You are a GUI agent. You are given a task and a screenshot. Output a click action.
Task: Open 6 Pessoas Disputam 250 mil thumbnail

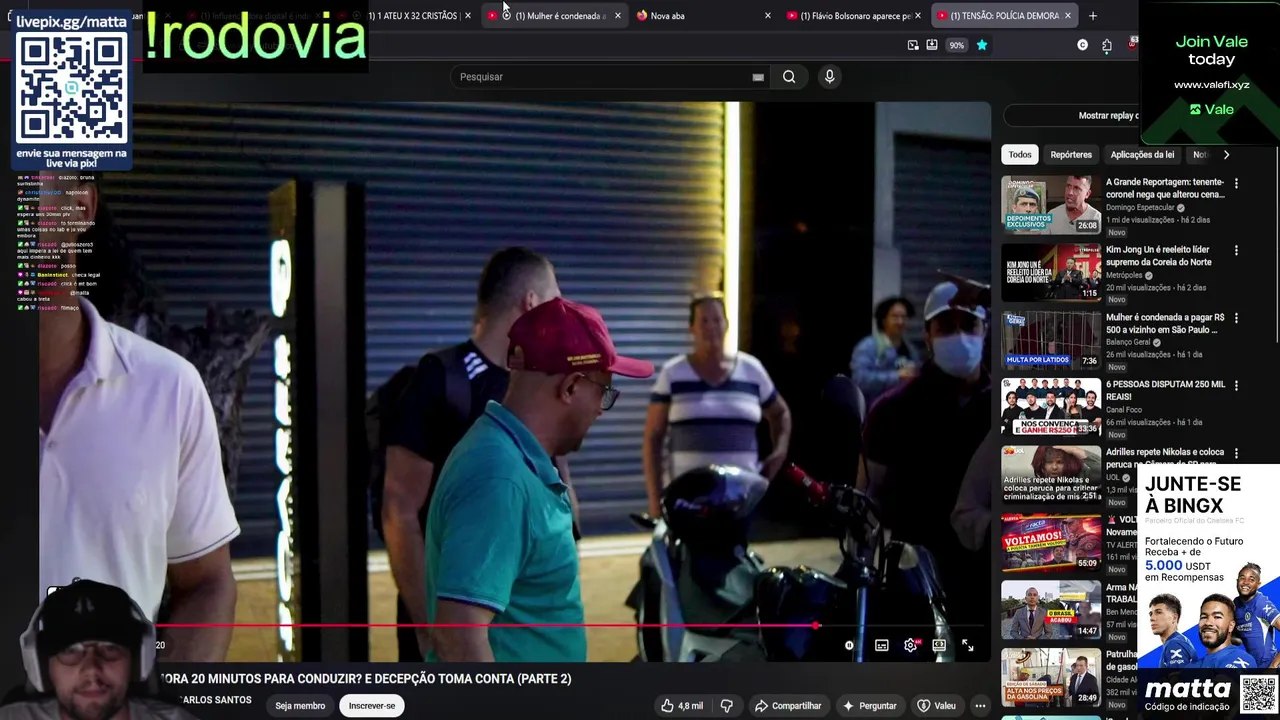[x=1051, y=406]
